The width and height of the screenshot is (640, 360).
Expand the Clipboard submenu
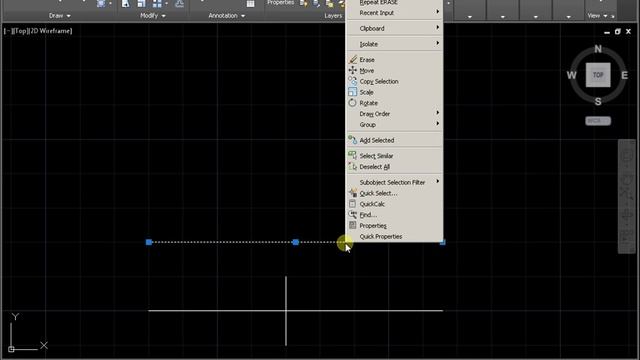(394, 28)
